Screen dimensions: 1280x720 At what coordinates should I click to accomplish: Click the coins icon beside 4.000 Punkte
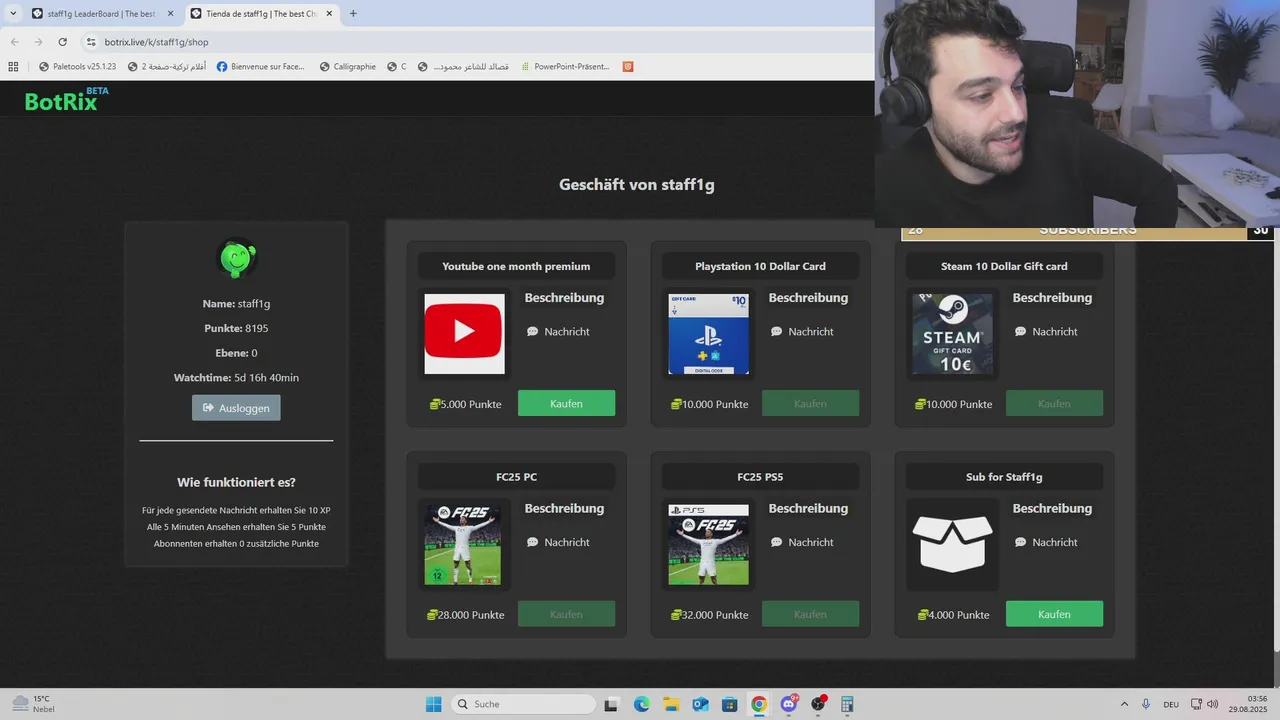(x=923, y=615)
